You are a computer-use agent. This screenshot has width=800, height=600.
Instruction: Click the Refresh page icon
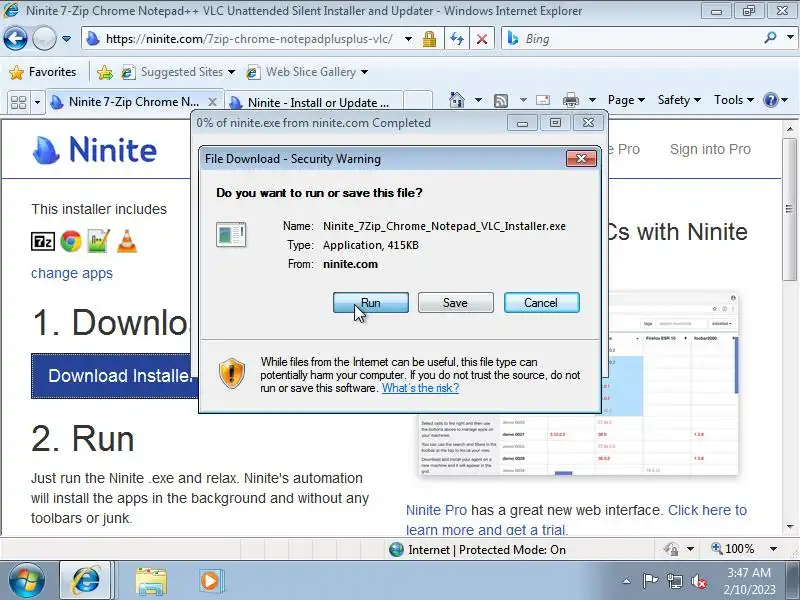point(457,39)
